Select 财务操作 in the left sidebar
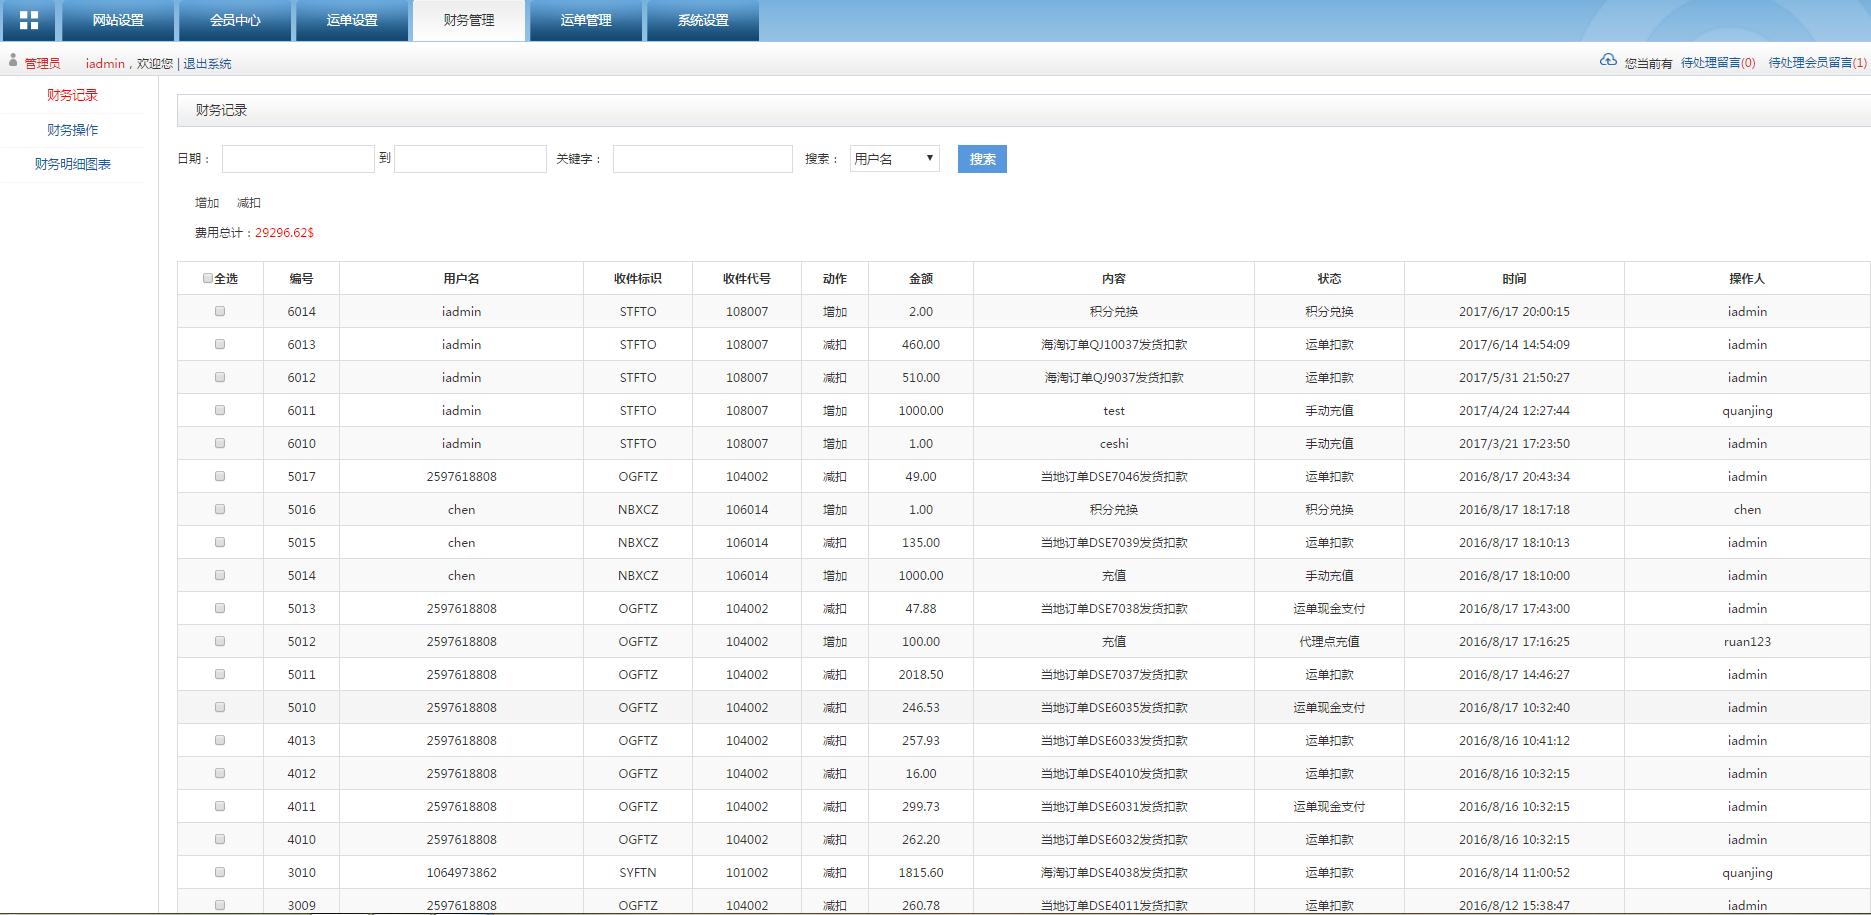Viewport: 1871px width, 915px height. [72, 130]
